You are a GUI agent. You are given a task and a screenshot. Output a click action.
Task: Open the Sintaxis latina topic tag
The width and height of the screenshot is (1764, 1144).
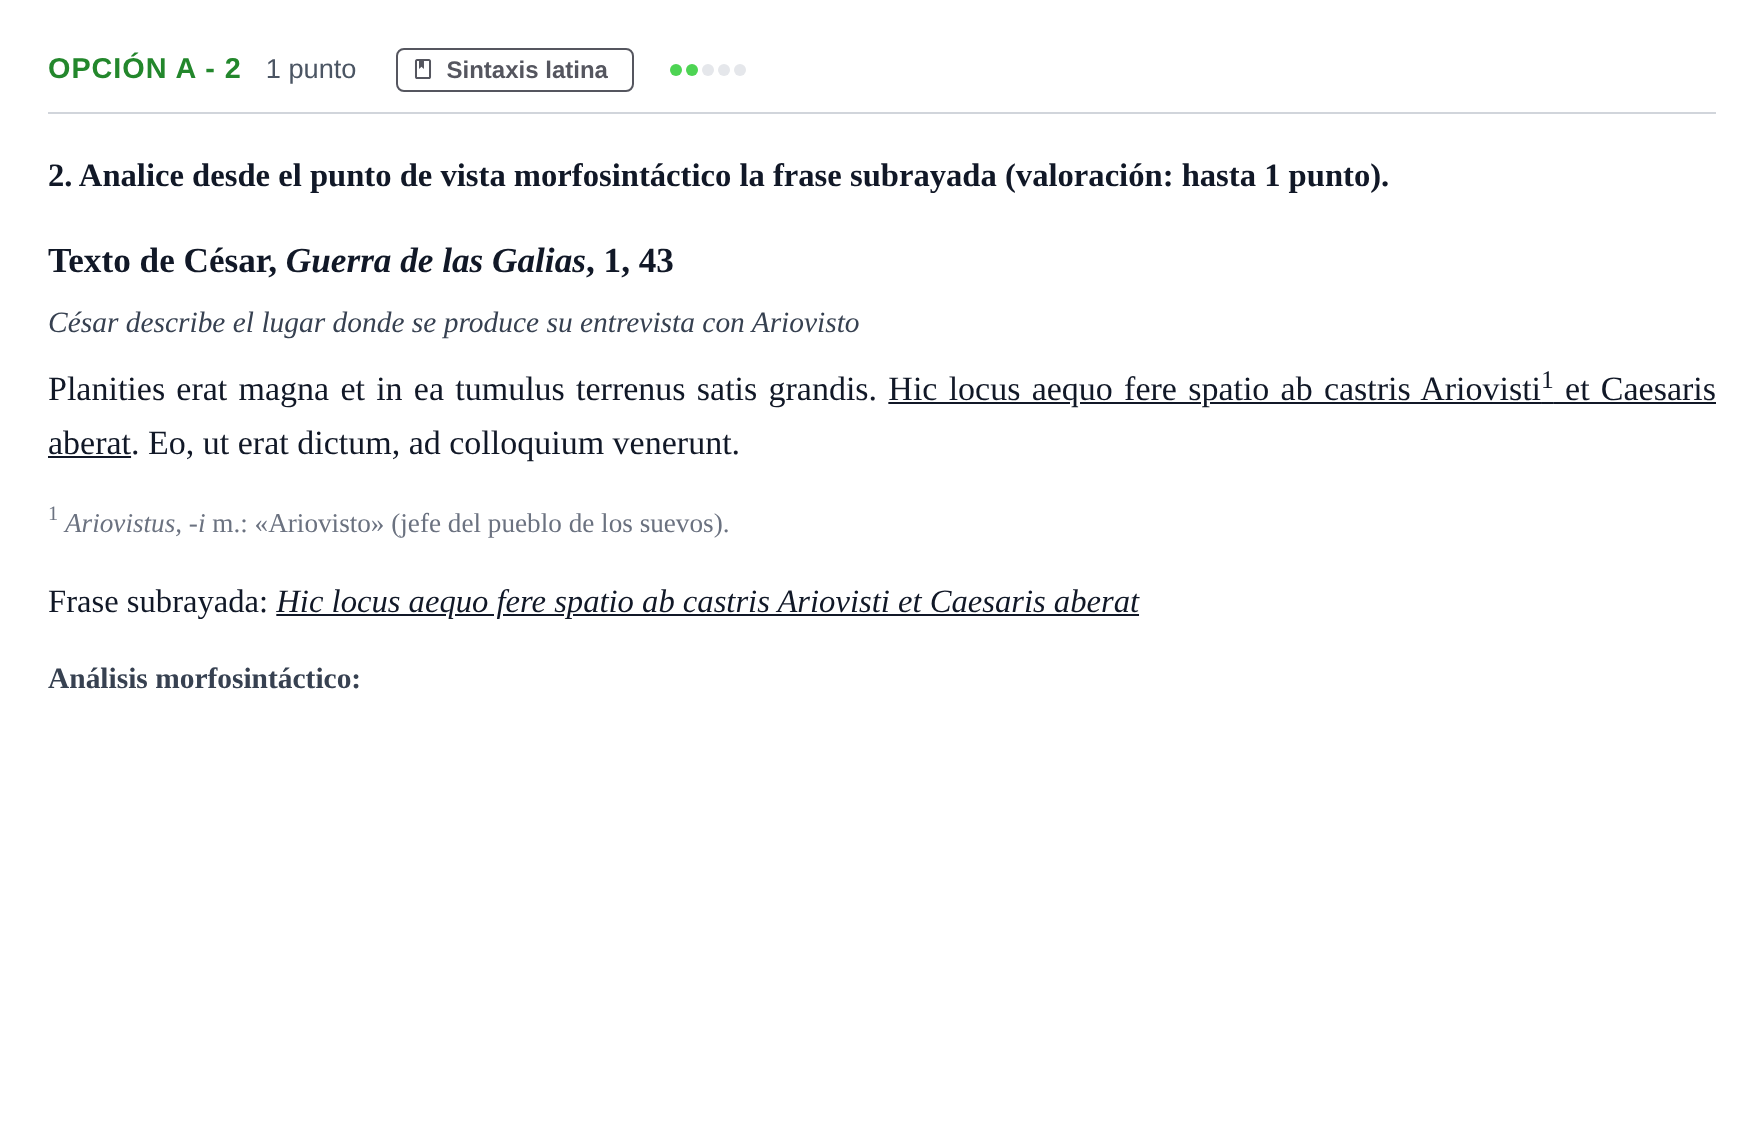[x=515, y=70]
